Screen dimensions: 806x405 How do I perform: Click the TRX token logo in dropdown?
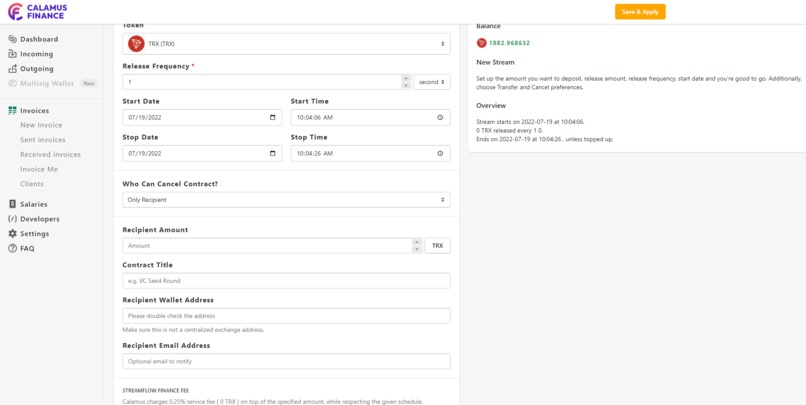click(136, 44)
